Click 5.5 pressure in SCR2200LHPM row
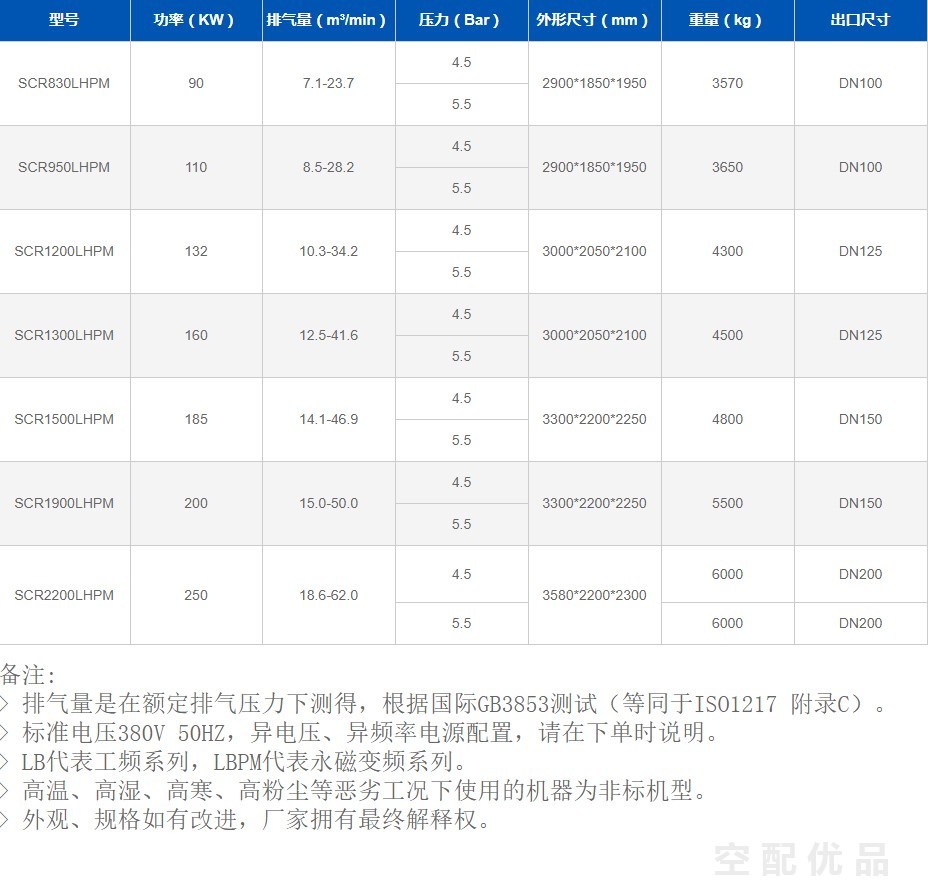The image size is (928, 894). point(462,624)
